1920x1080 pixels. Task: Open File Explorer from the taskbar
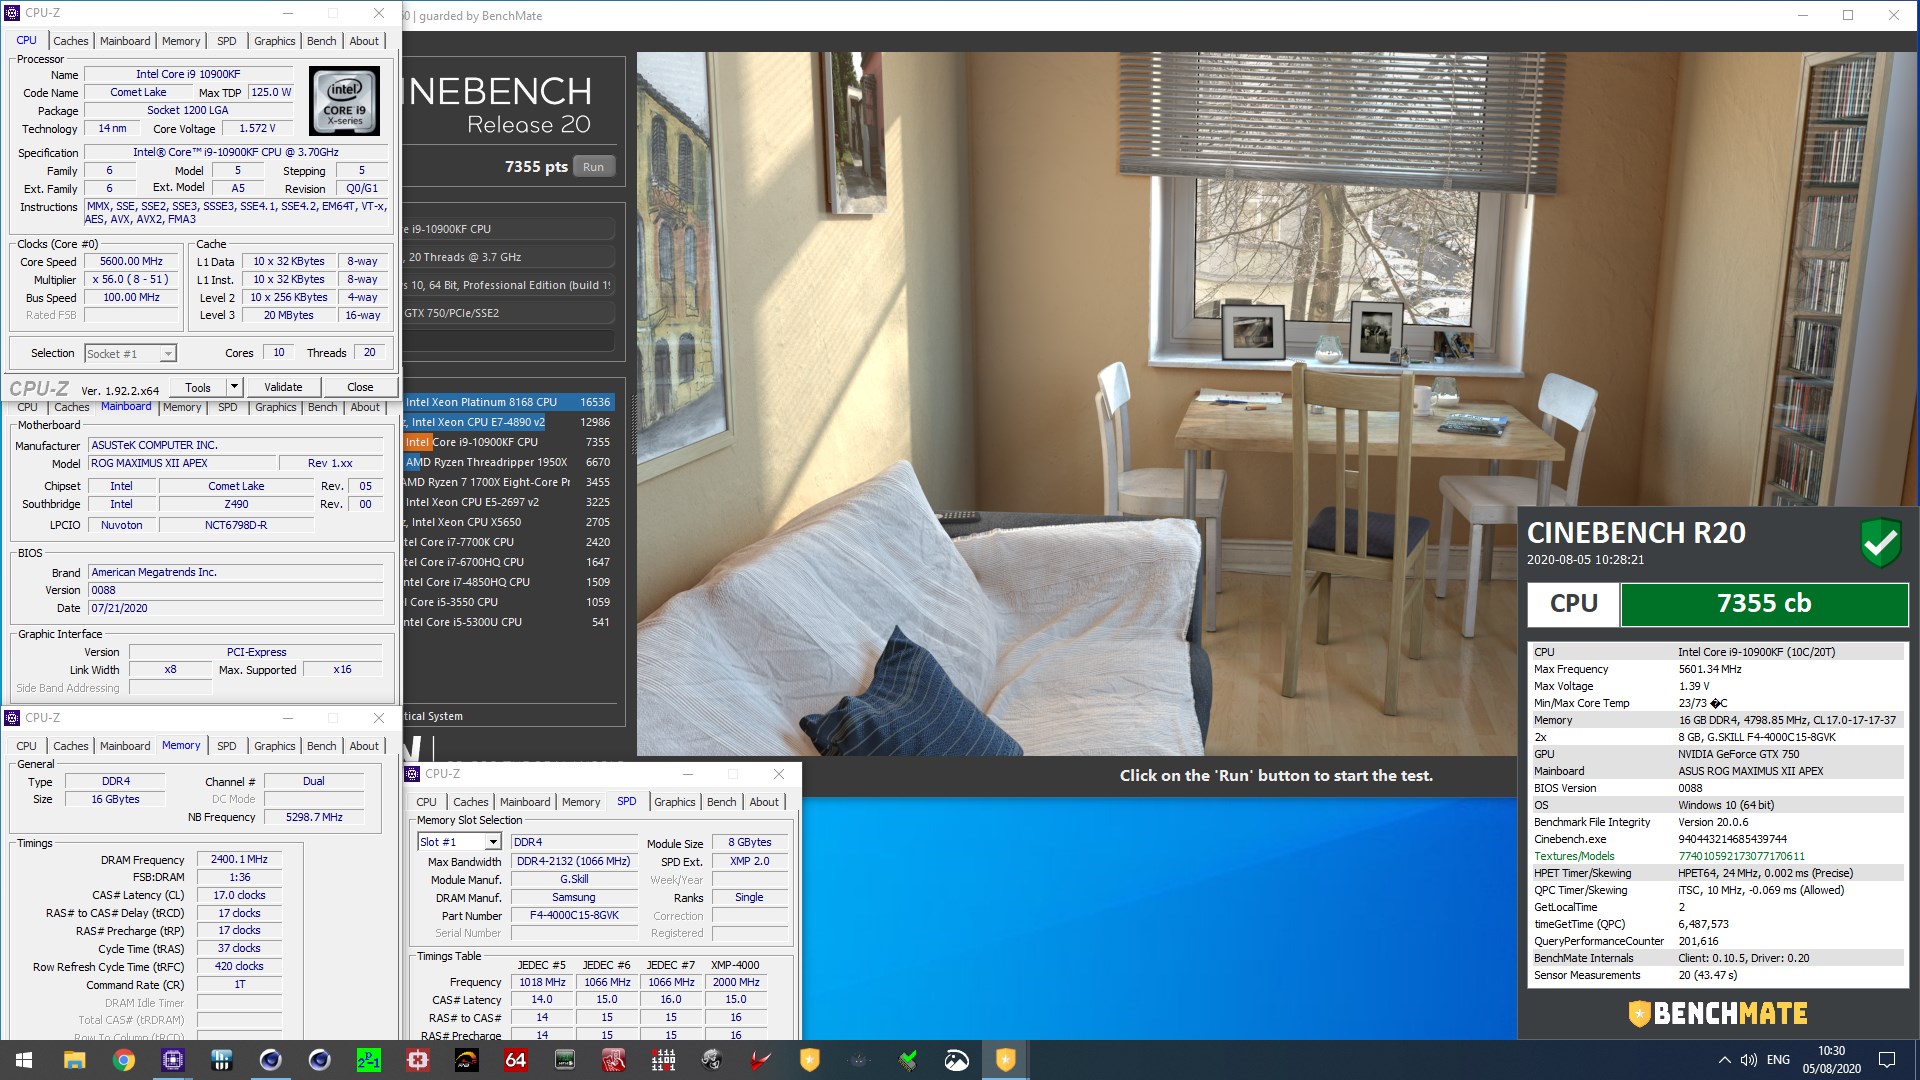(74, 1060)
